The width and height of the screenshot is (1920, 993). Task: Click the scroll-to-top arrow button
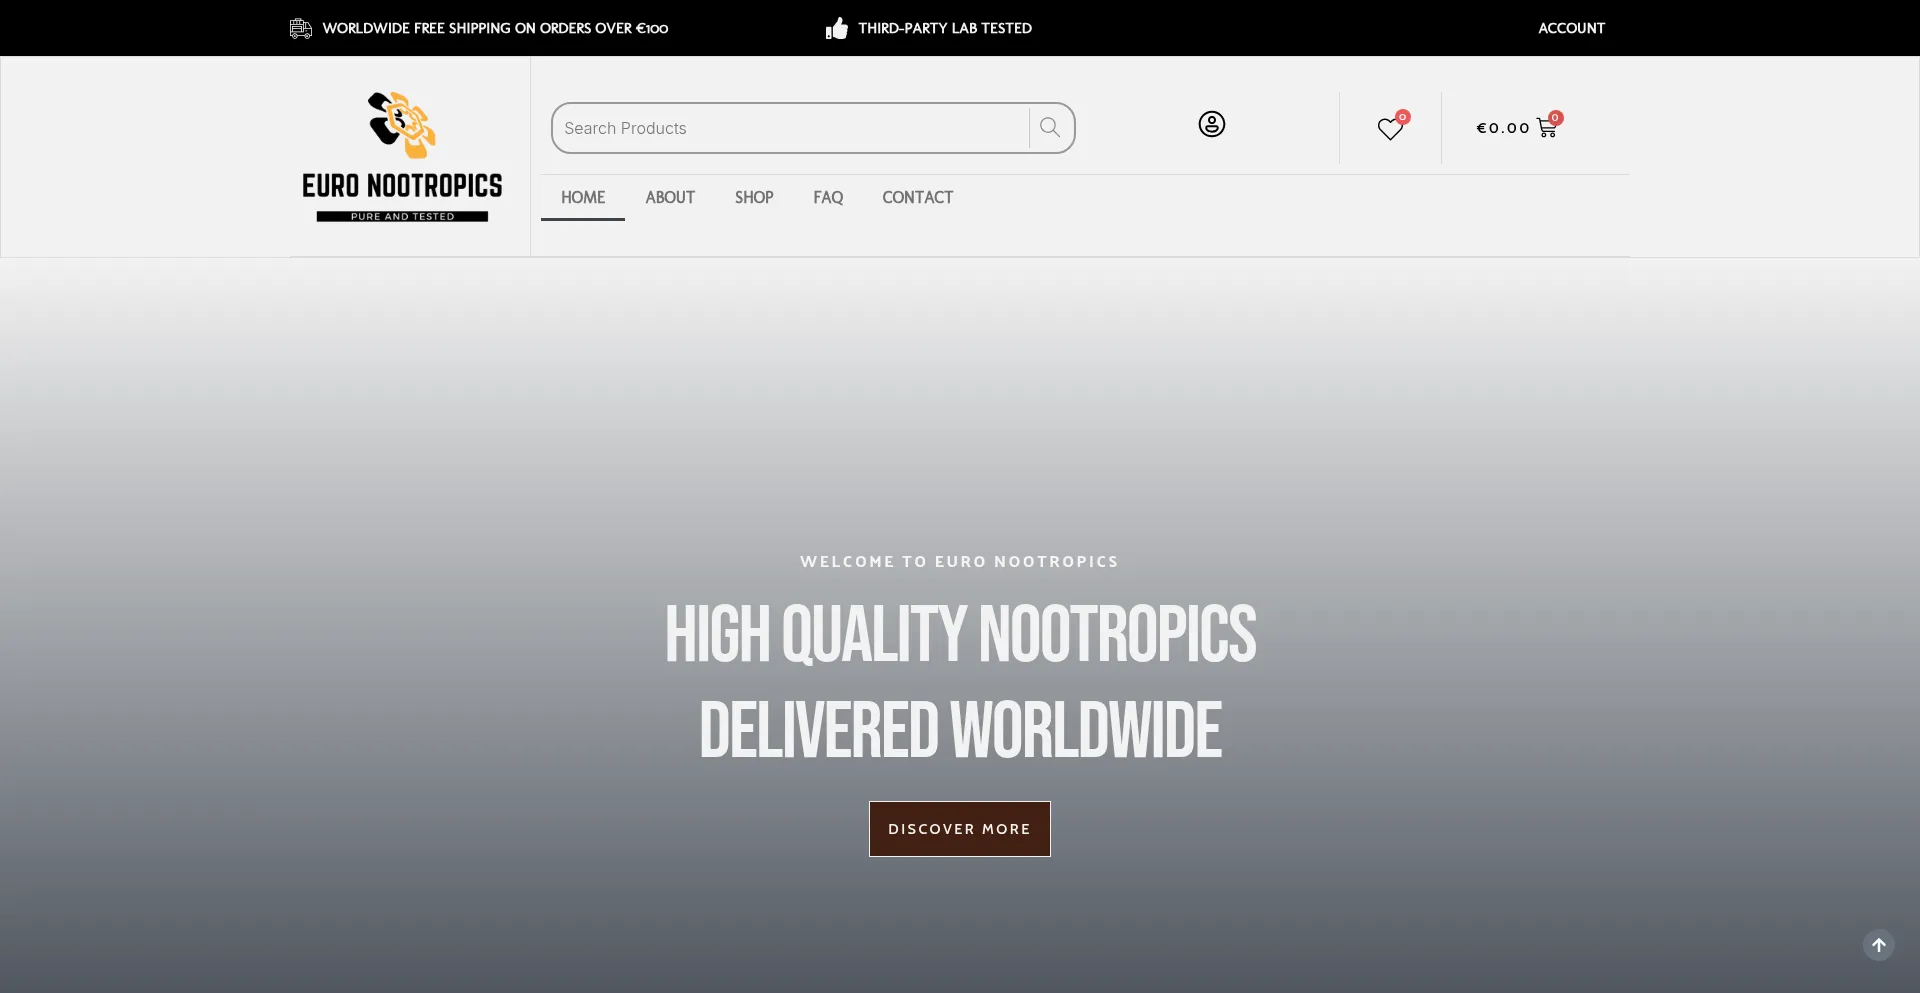click(x=1878, y=945)
